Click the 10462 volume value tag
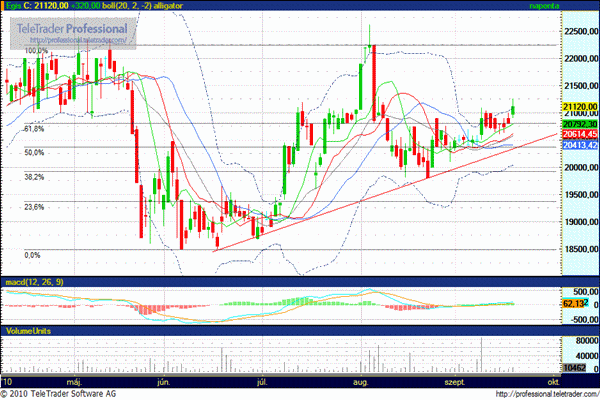600x400 pixels. (574, 369)
